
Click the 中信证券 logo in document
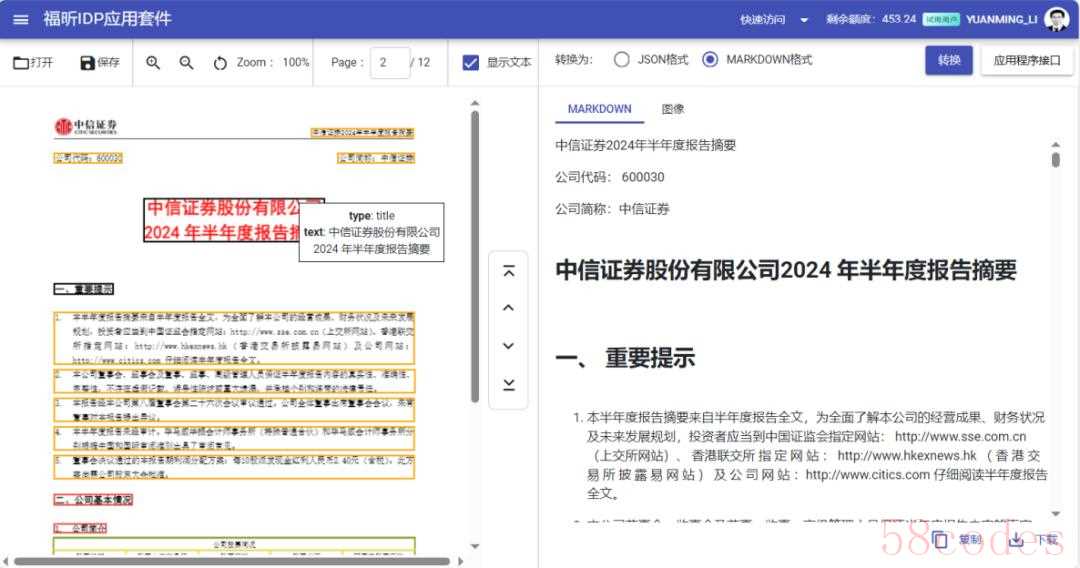coord(85,126)
